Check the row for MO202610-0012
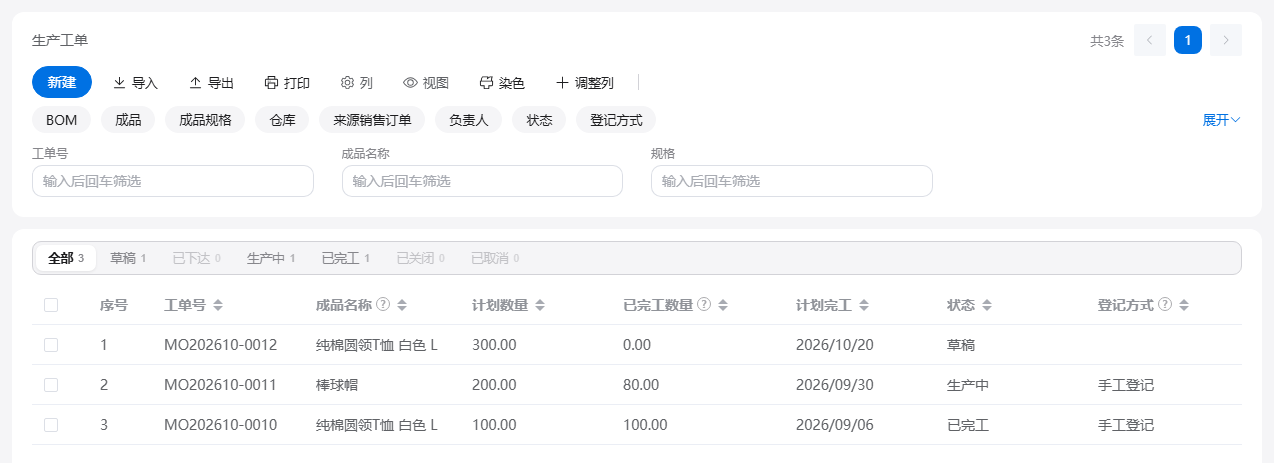 click(51, 345)
